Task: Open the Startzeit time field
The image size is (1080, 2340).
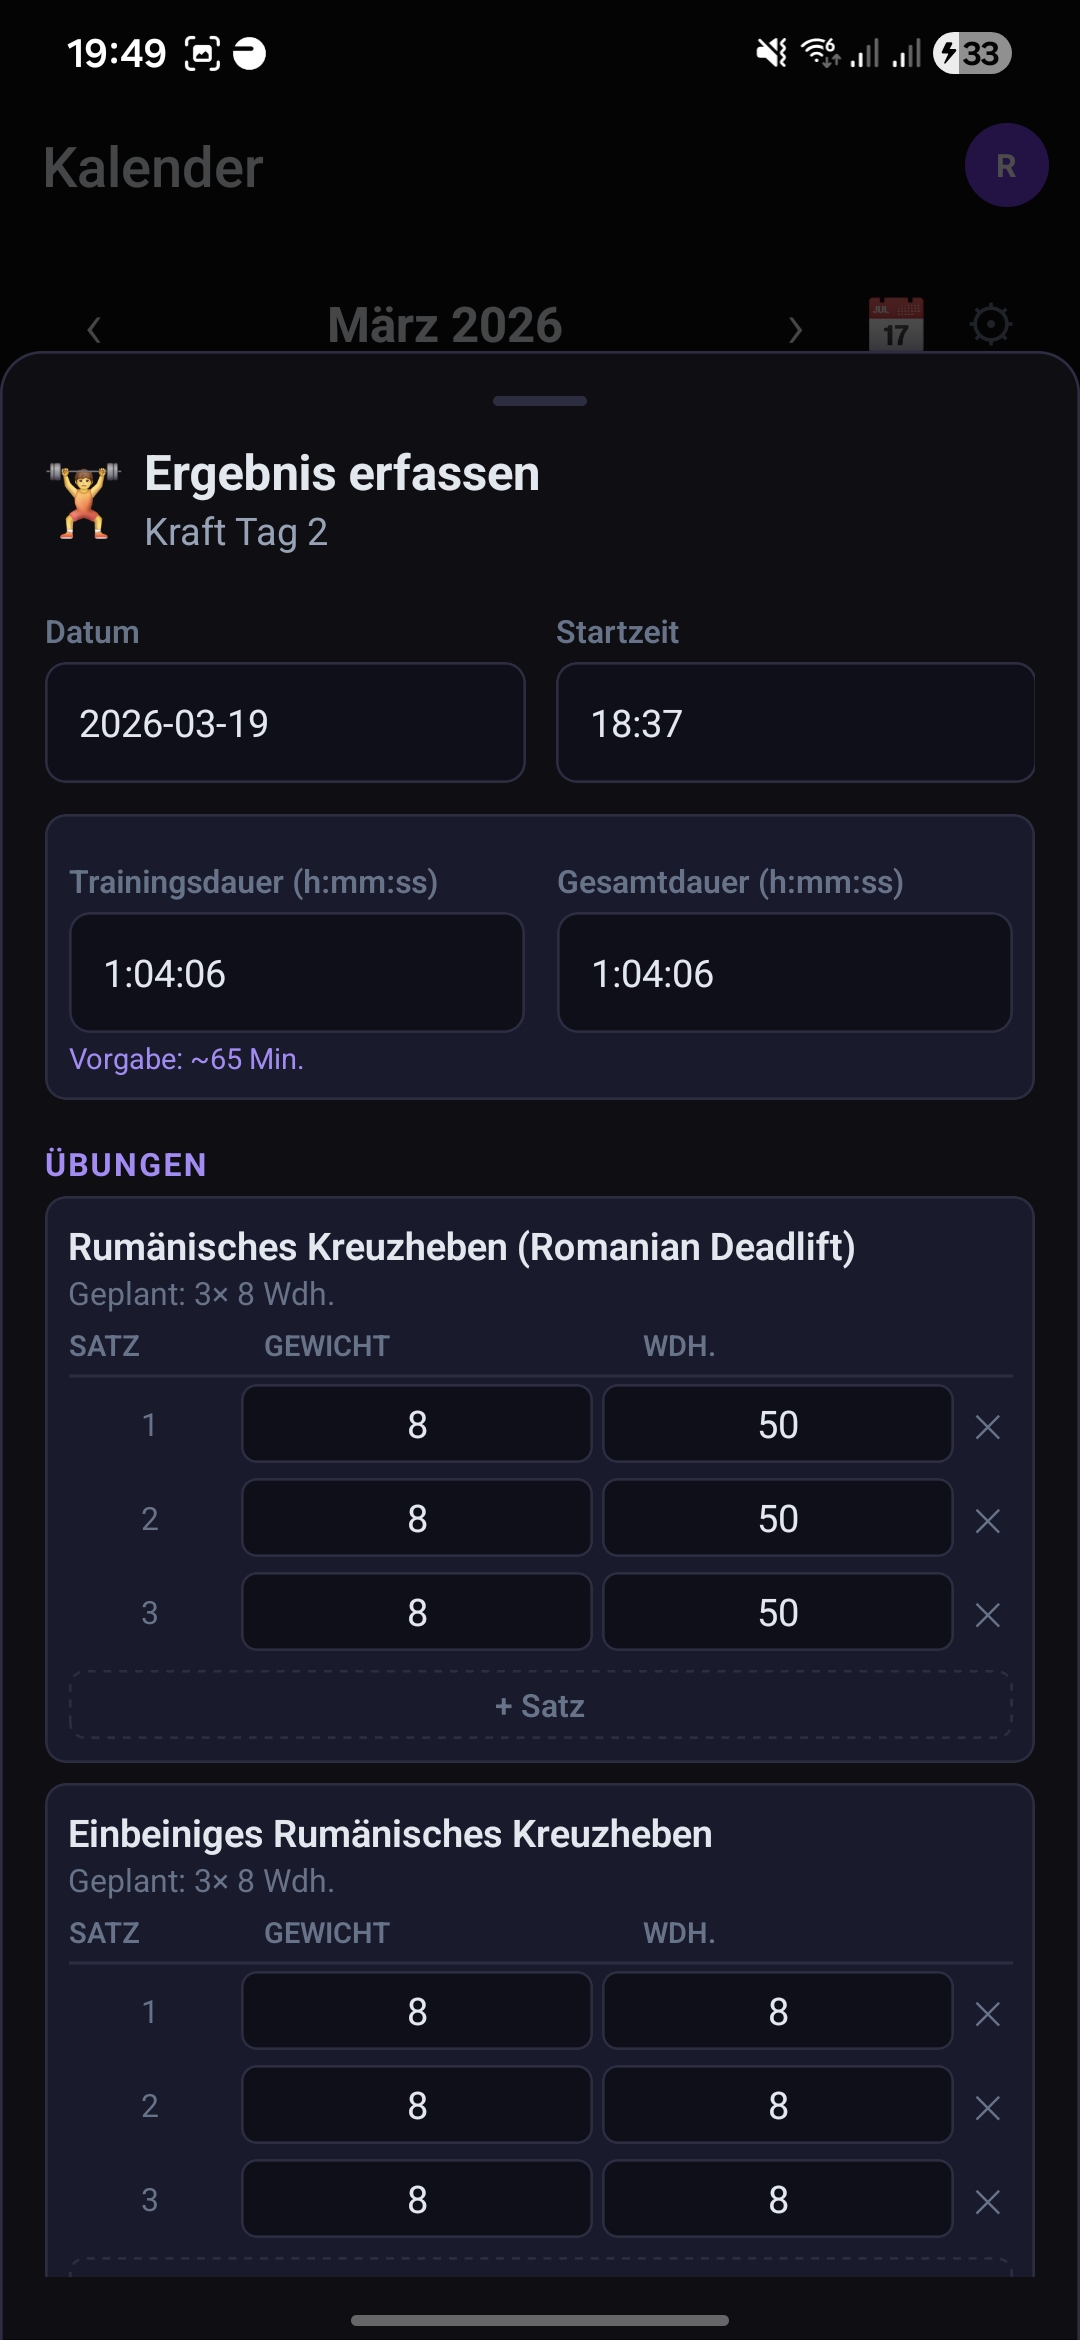Action: [x=795, y=723]
